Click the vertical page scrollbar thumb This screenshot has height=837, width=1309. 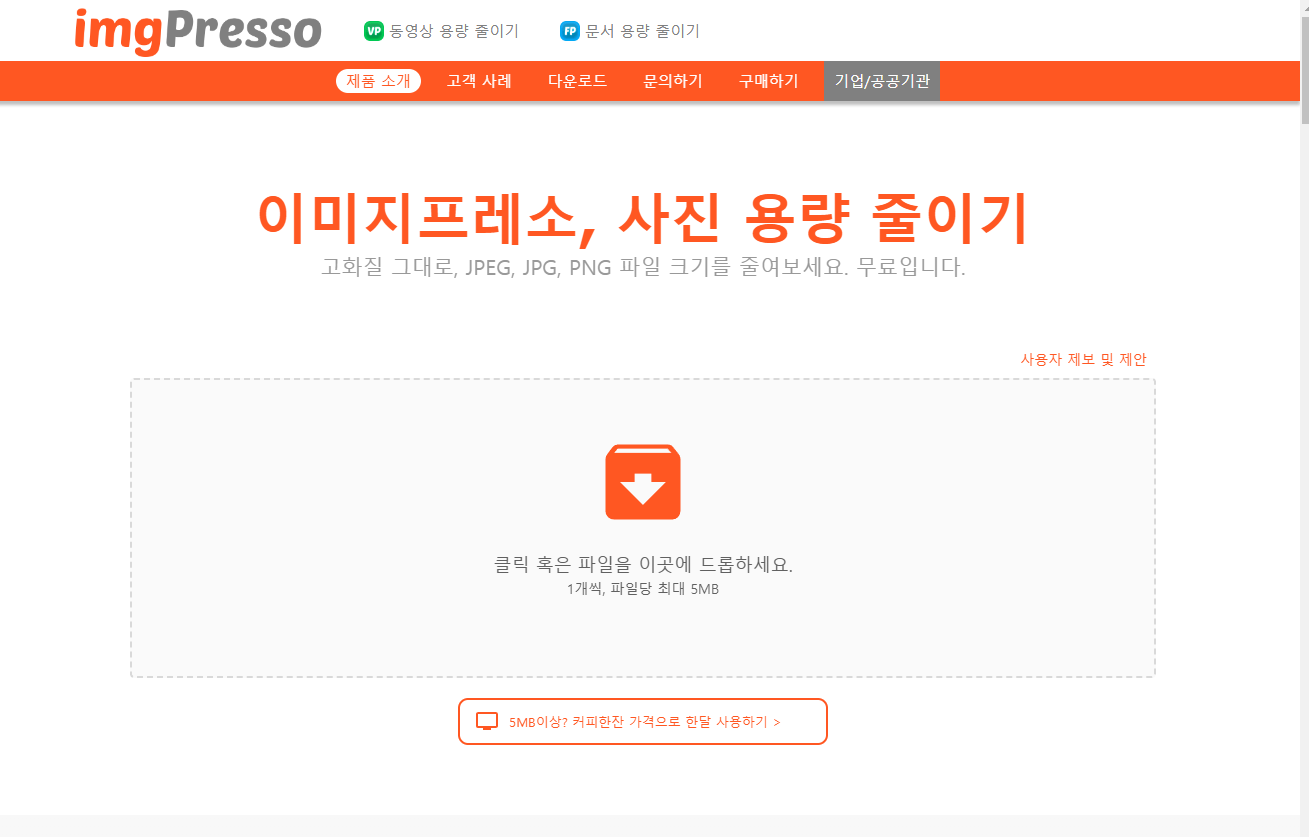point(1304,69)
